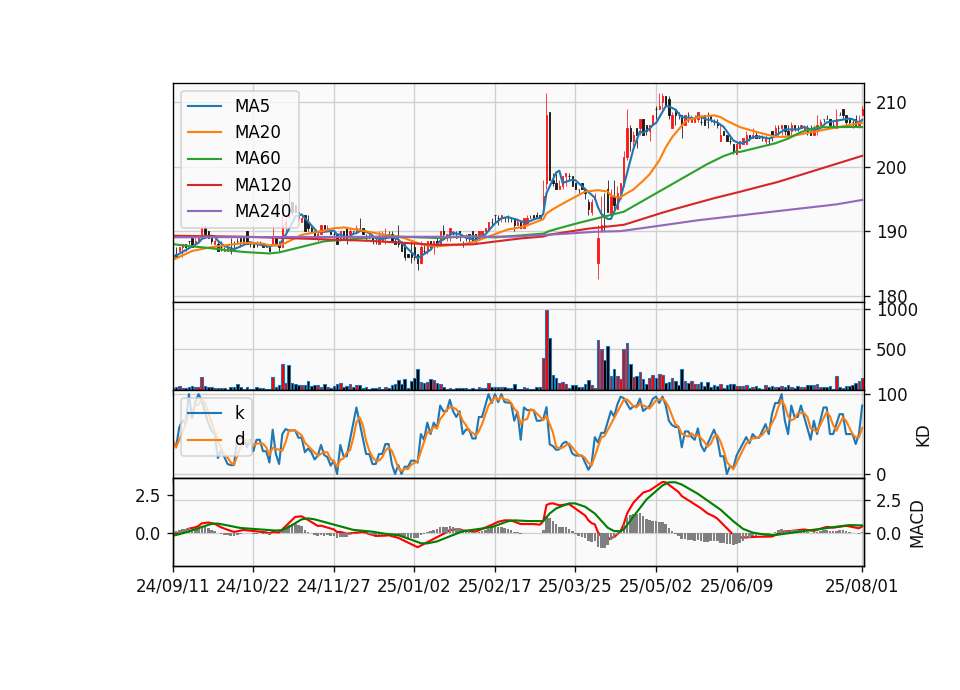The image size is (960, 690).
Task: Click the 25/01/02 date axis label
Action: [414, 586]
